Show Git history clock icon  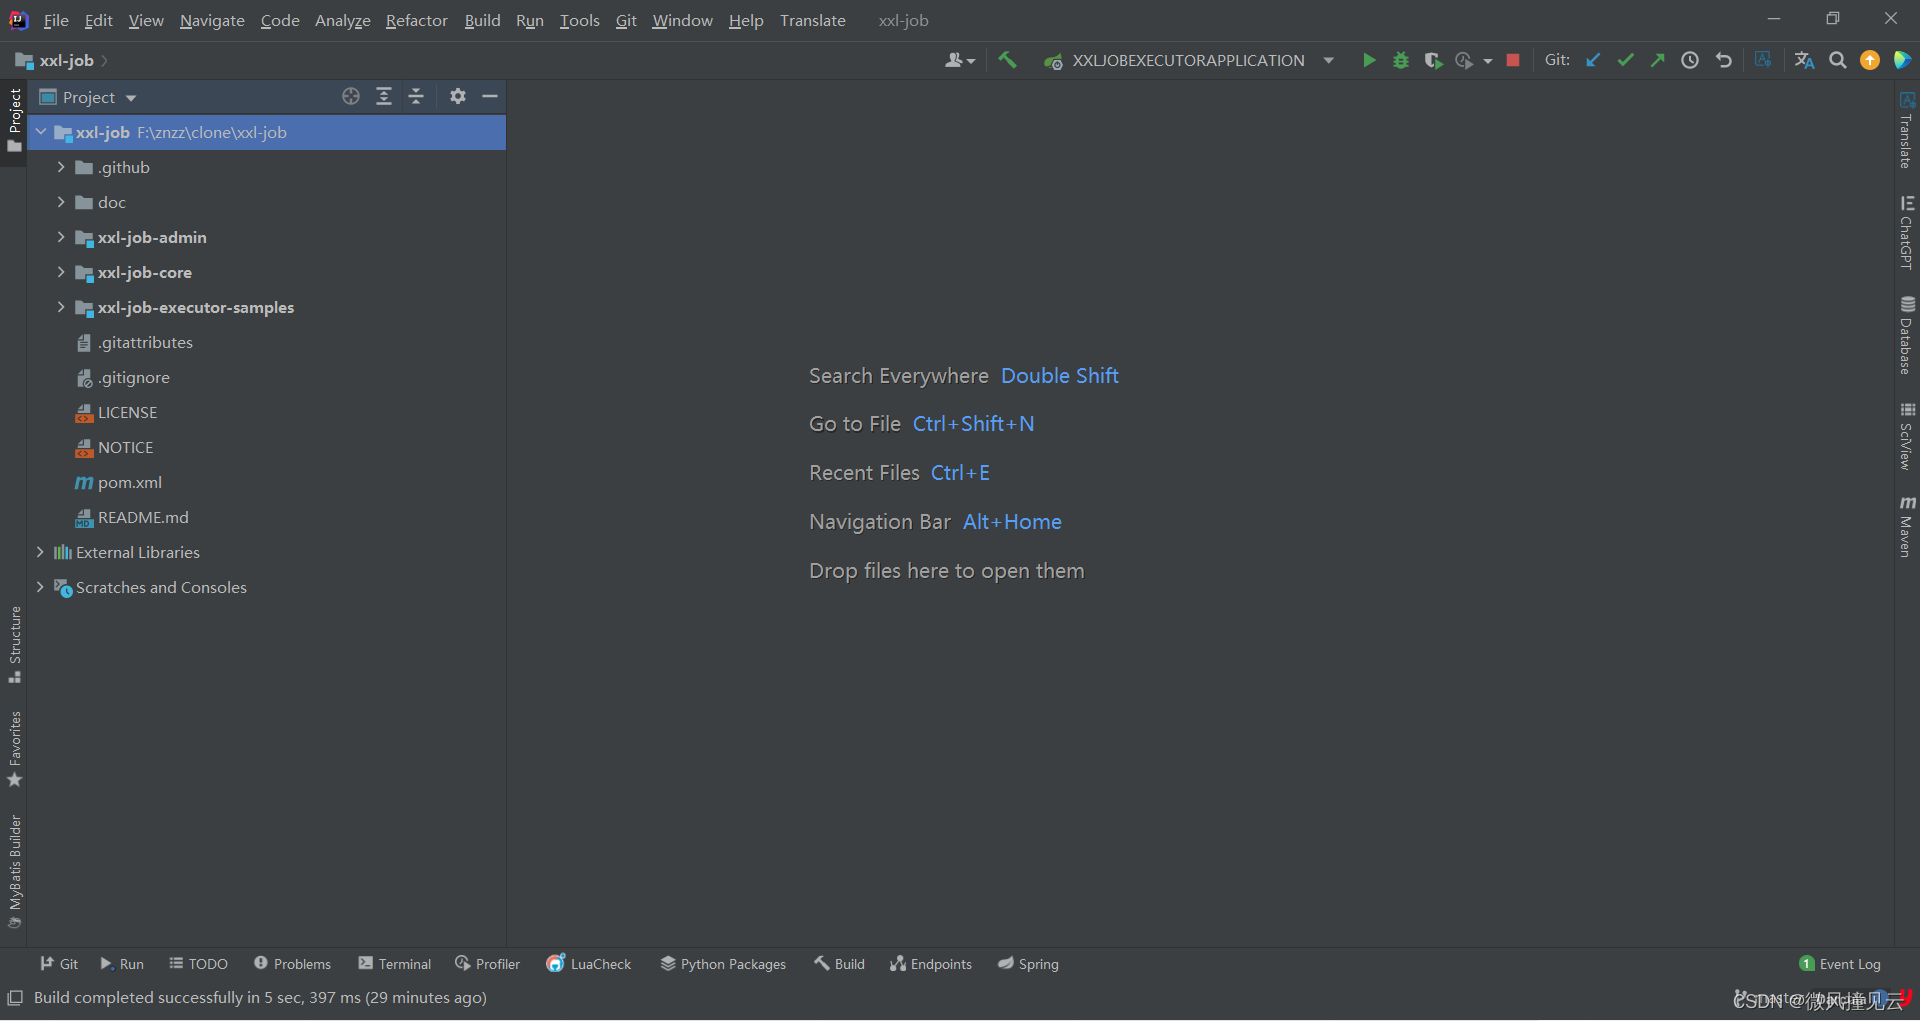(1690, 61)
